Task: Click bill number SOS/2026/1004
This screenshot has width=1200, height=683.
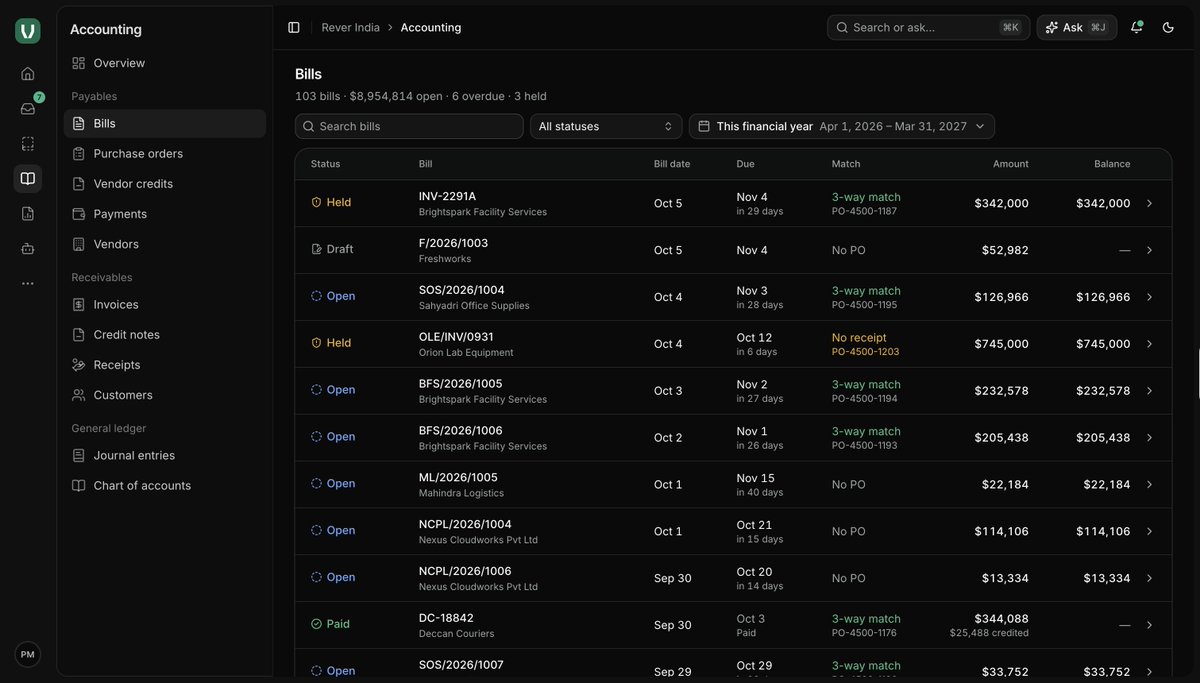Action: [462, 290]
